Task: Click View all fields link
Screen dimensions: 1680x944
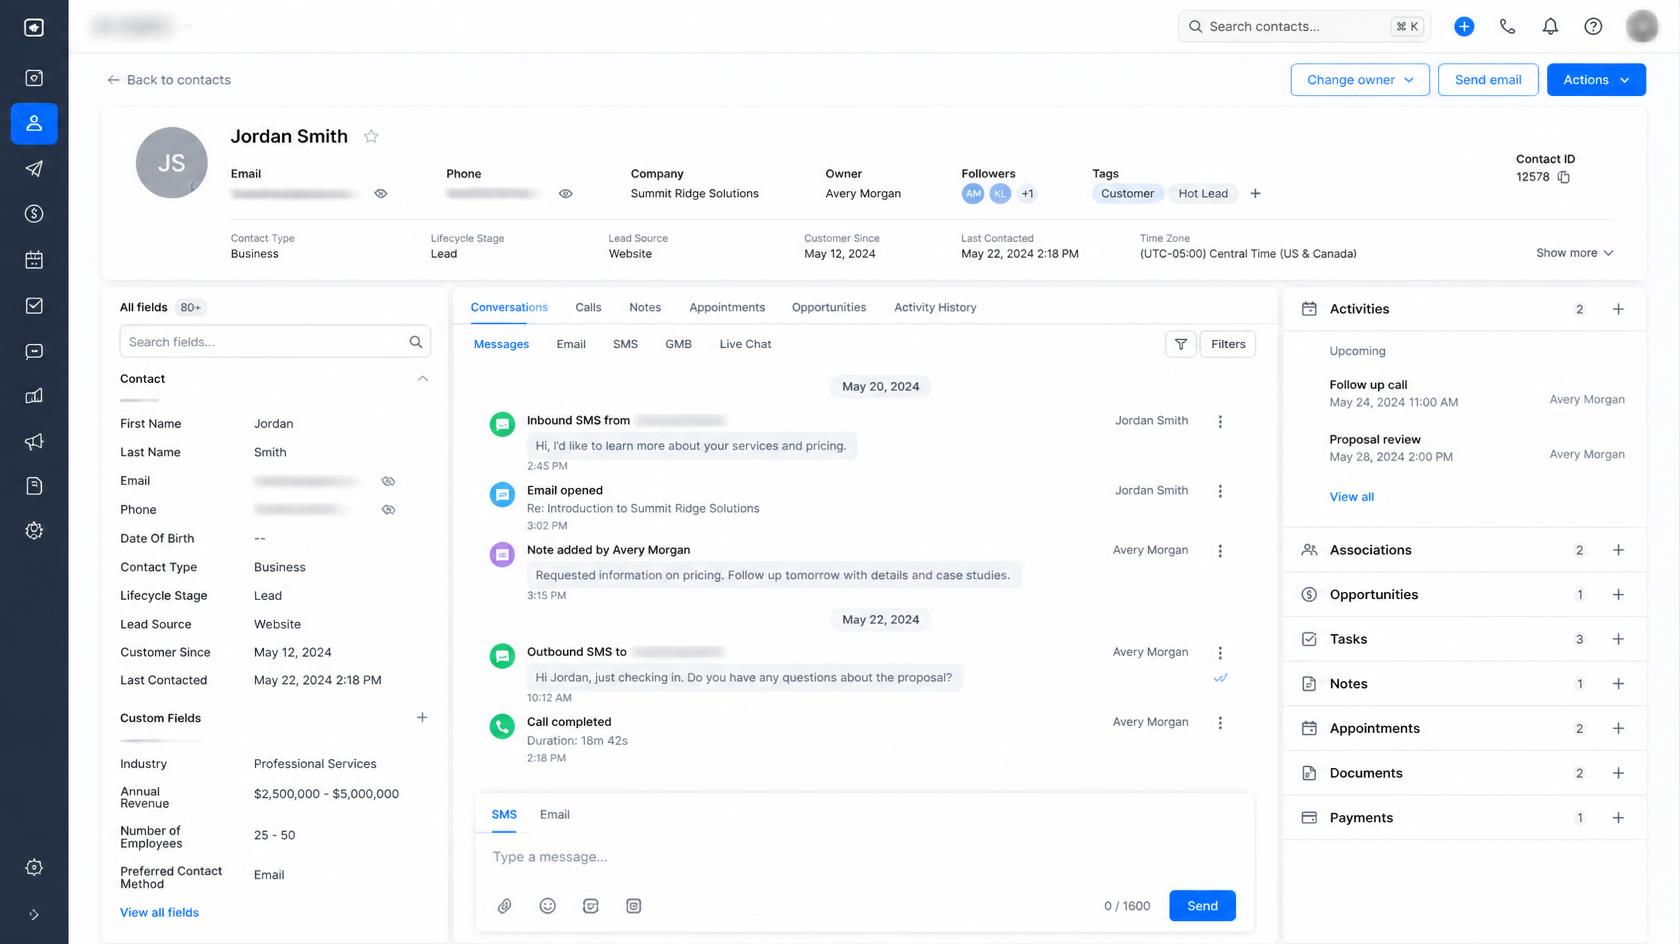Action: (159, 913)
